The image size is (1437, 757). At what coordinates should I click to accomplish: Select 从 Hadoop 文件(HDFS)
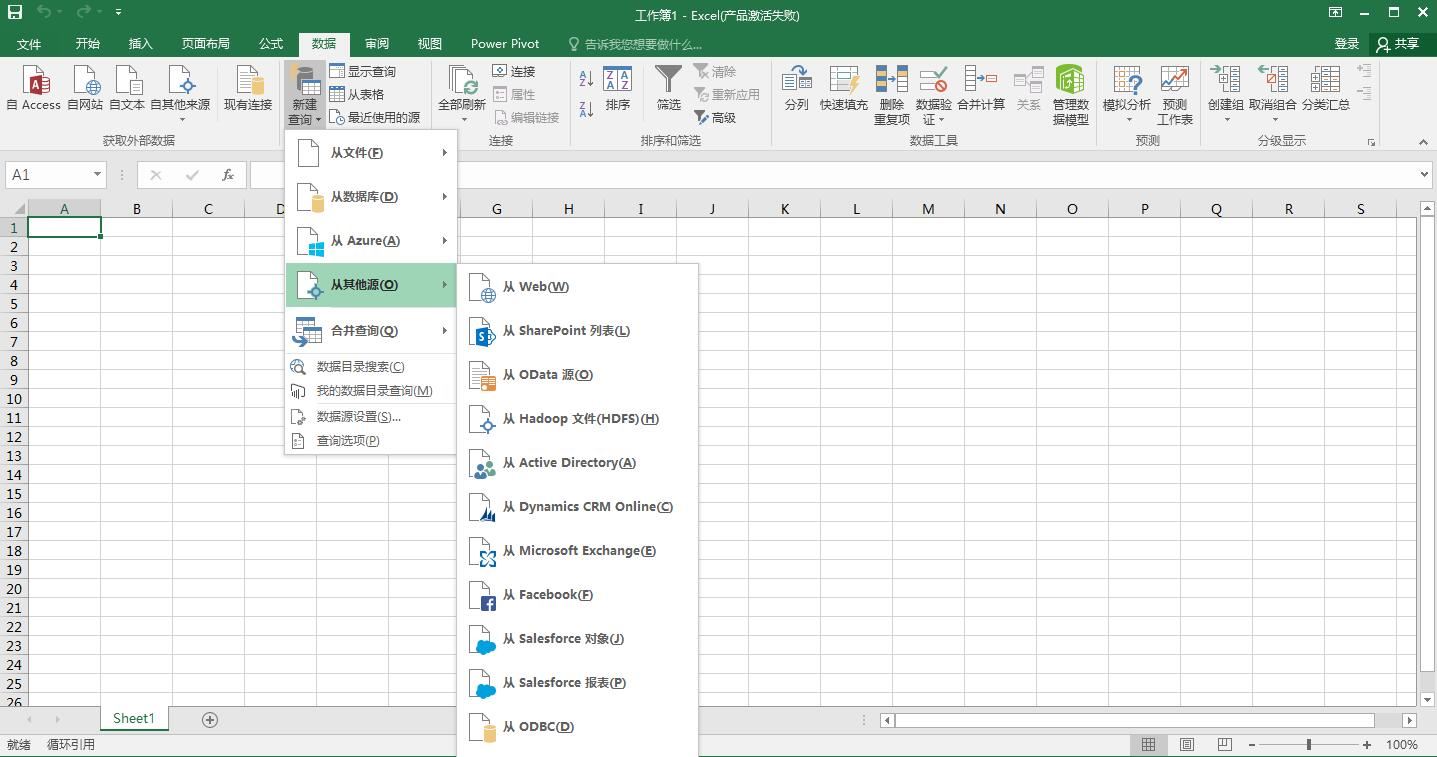[x=577, y=419]
